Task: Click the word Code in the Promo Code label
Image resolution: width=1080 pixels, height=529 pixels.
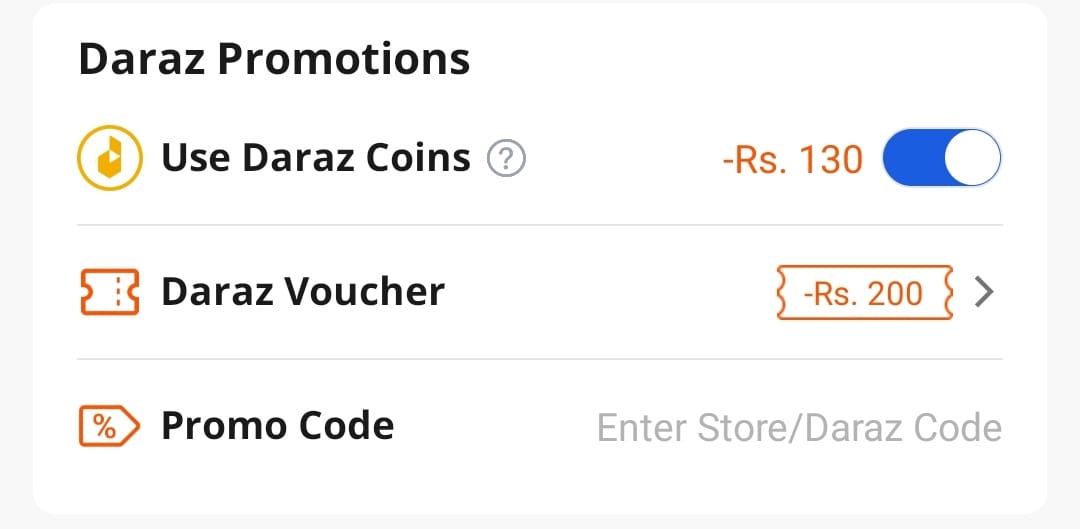Action: [x=345, y=426]
